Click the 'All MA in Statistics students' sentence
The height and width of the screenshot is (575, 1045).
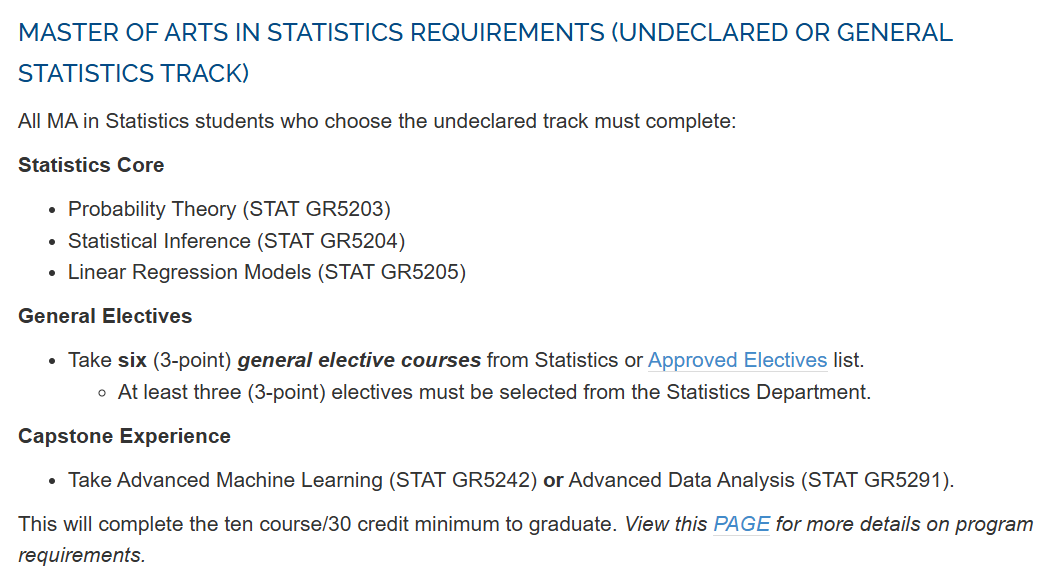click(377, 121)
